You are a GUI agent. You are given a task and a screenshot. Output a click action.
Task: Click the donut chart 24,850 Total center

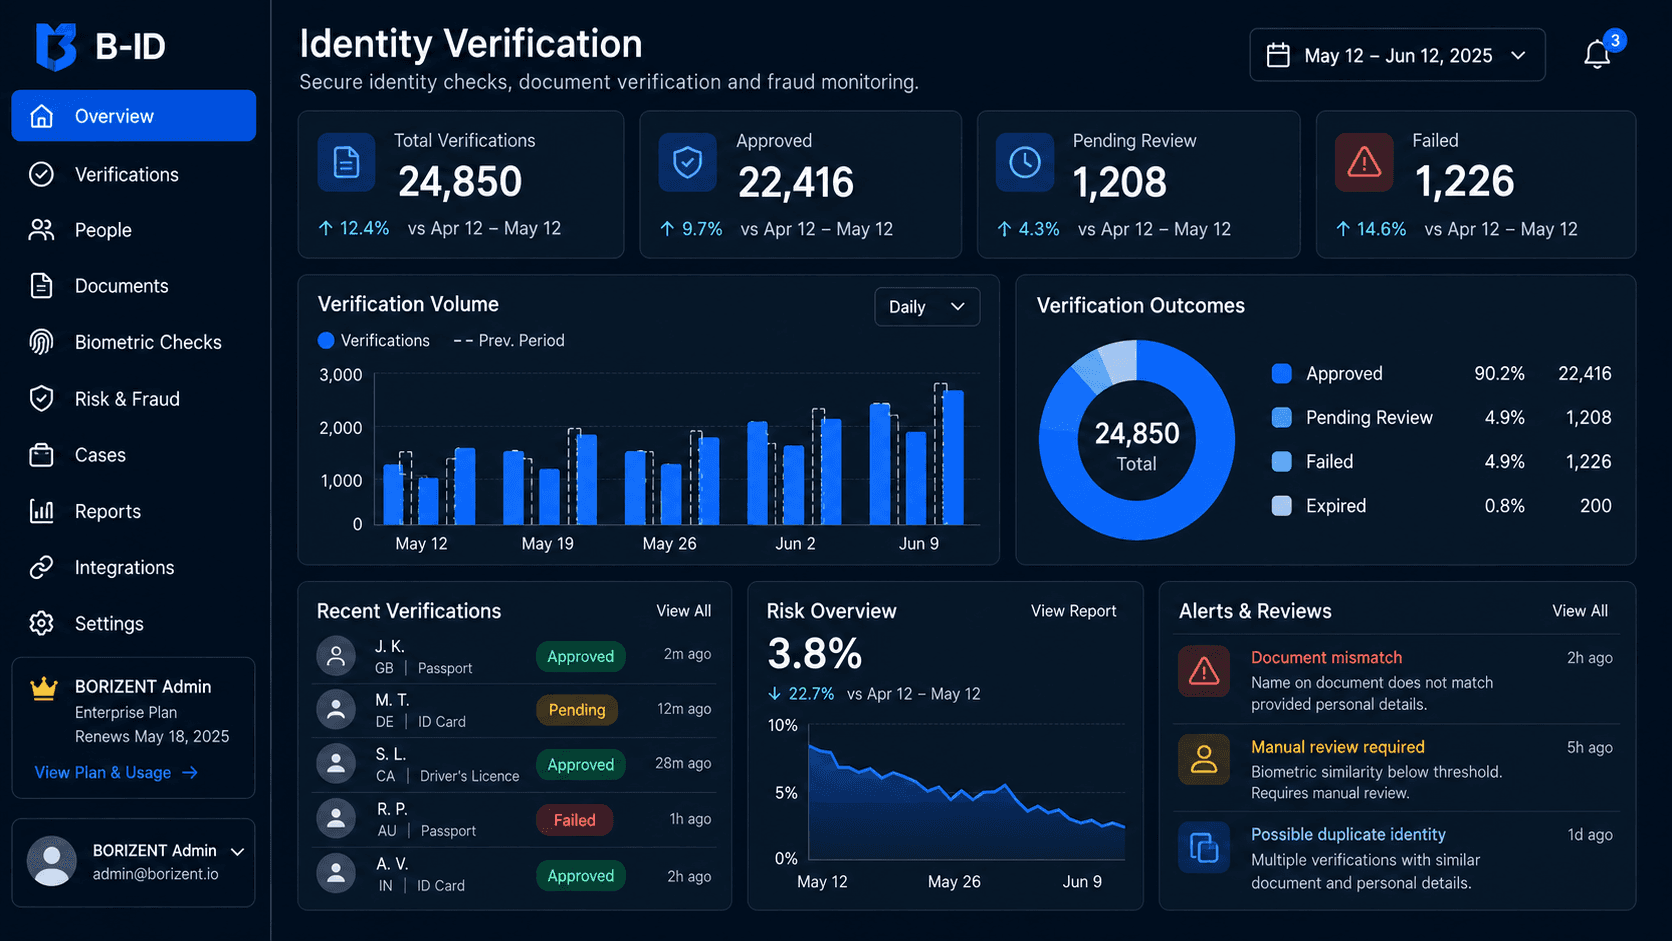pos(1137,446)
